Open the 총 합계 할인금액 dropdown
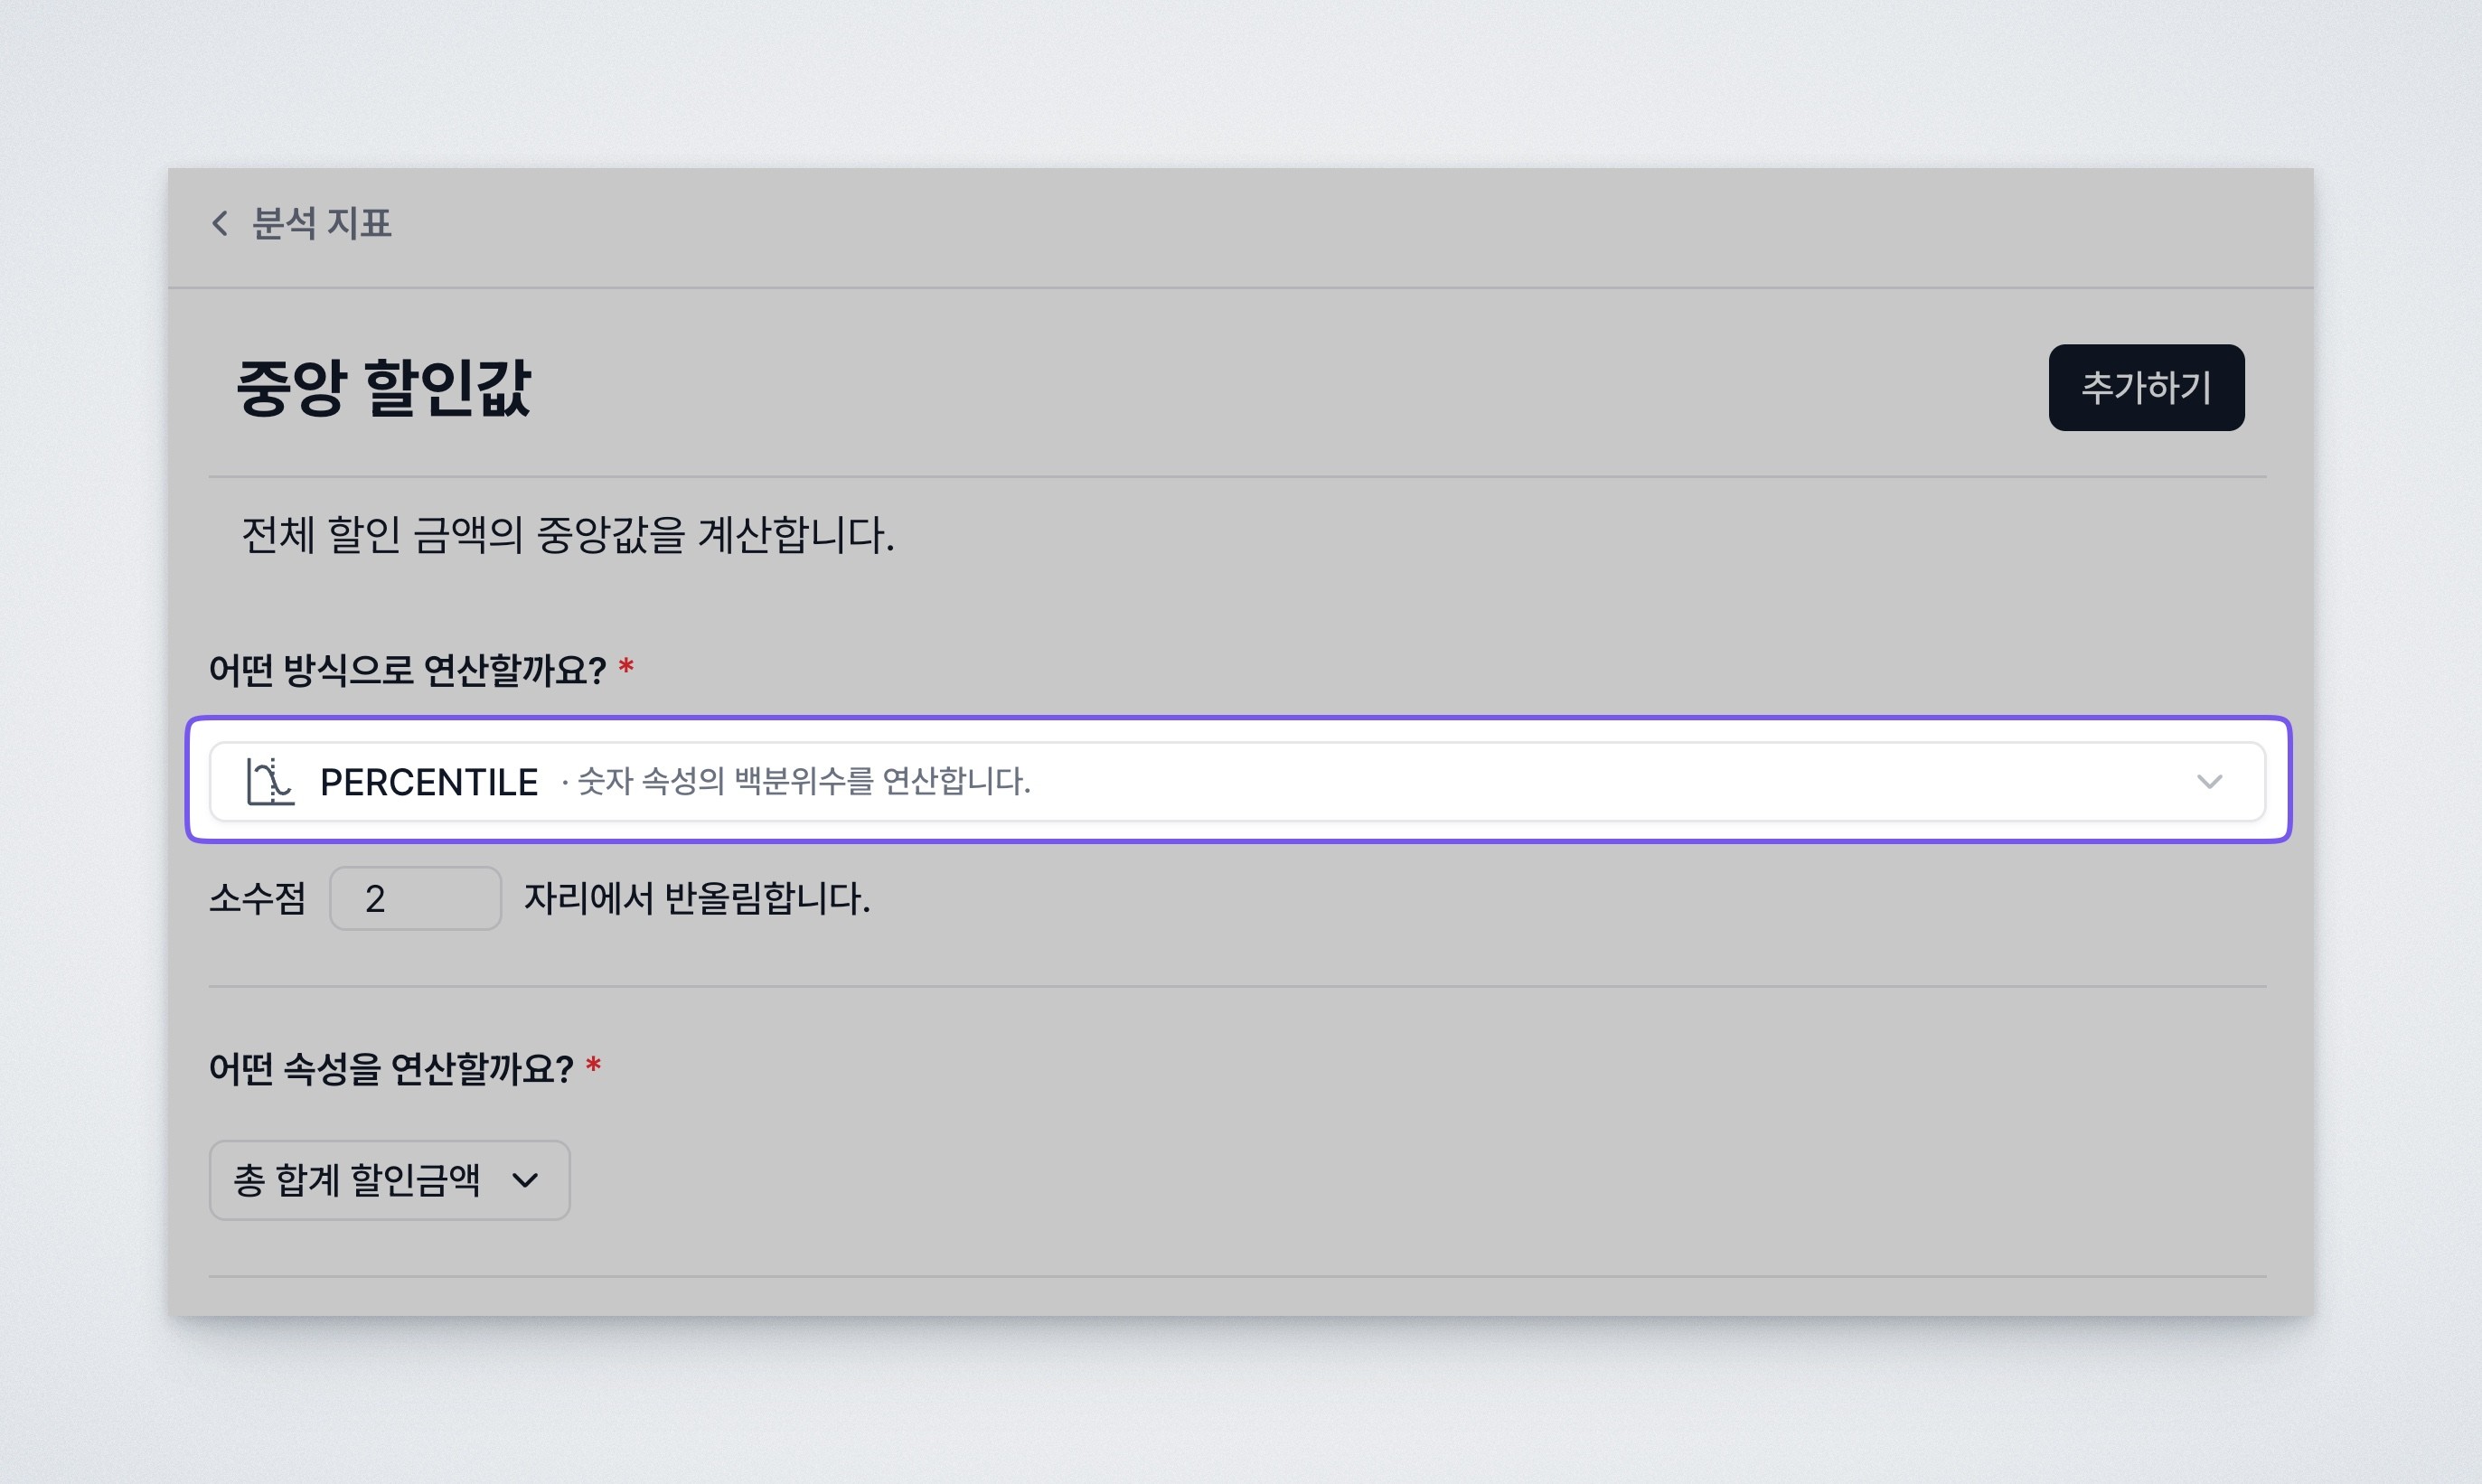 [x=357, y=1180]
